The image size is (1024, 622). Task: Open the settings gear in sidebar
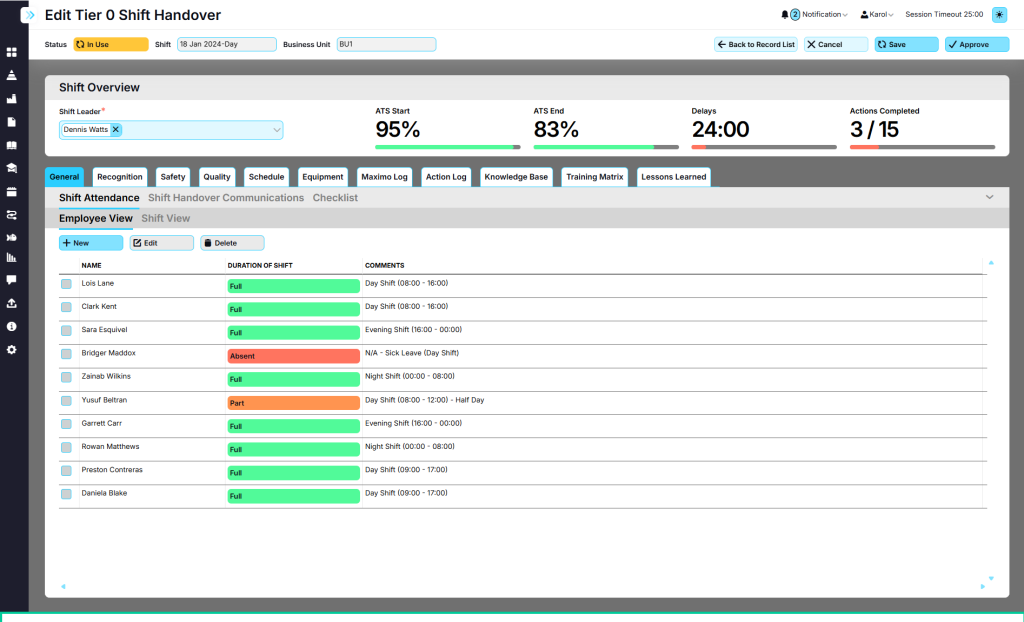click(x=11, y=350)
